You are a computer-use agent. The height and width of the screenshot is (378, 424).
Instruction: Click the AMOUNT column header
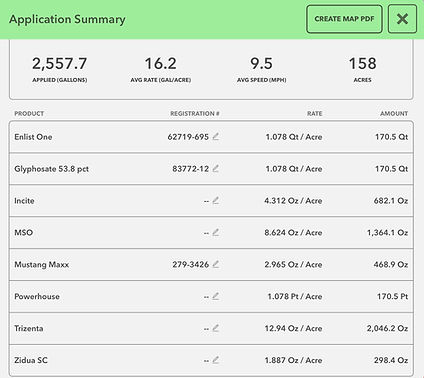pyautogui.click(x=394, y=114)
